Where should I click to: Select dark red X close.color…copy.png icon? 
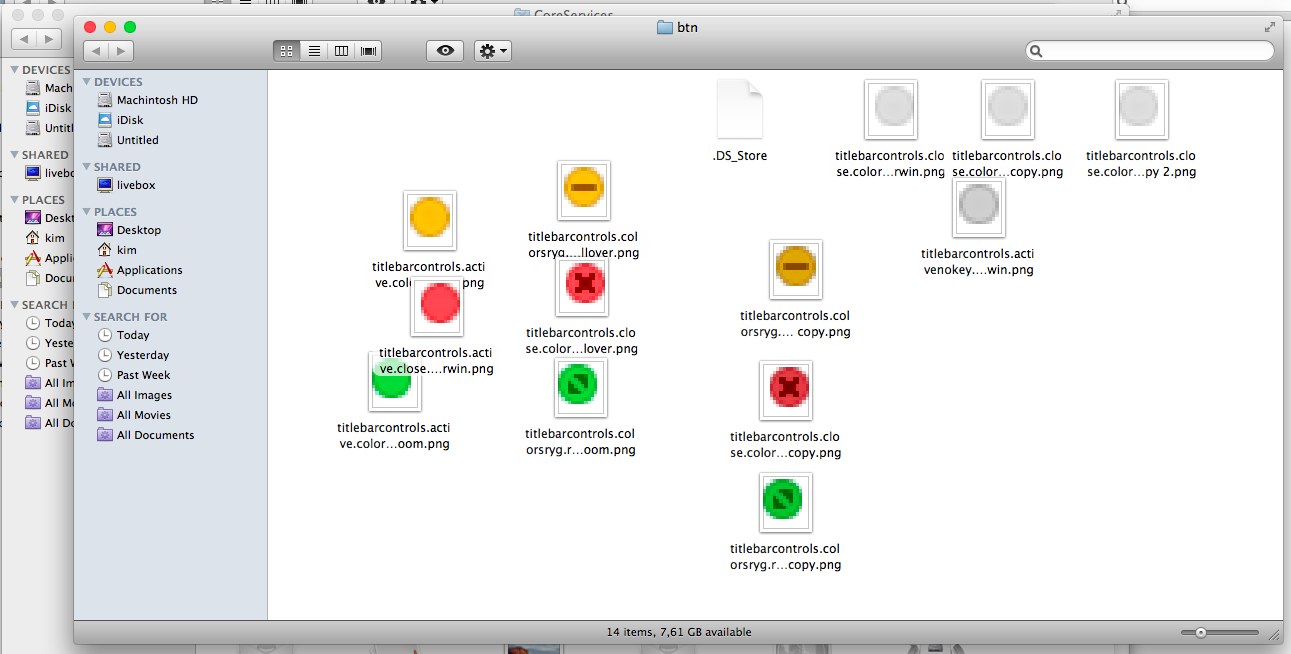tap(786, 391)
